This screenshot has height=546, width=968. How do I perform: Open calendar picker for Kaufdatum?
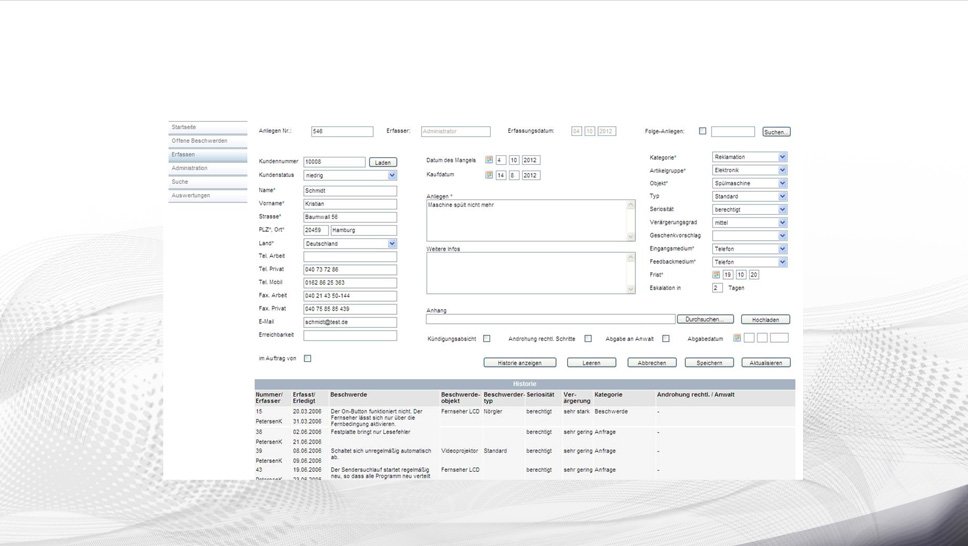(489, 175)
